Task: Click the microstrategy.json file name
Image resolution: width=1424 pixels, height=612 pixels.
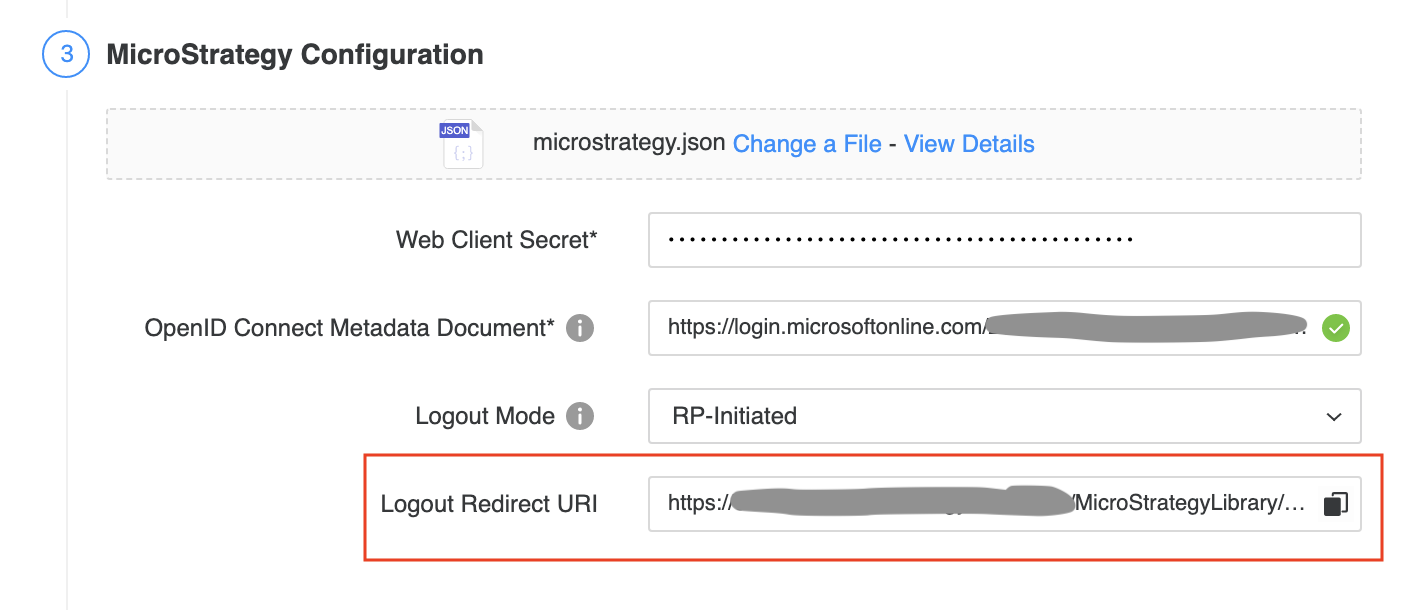Action: pos(628,143)
